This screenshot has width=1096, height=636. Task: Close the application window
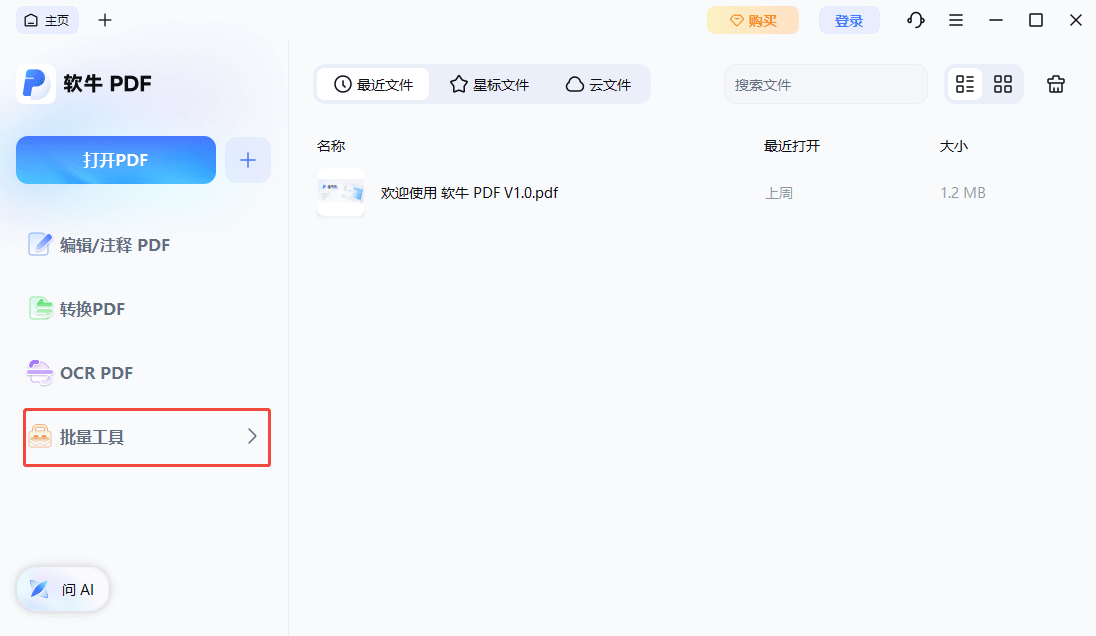[x=1076, y=20]
